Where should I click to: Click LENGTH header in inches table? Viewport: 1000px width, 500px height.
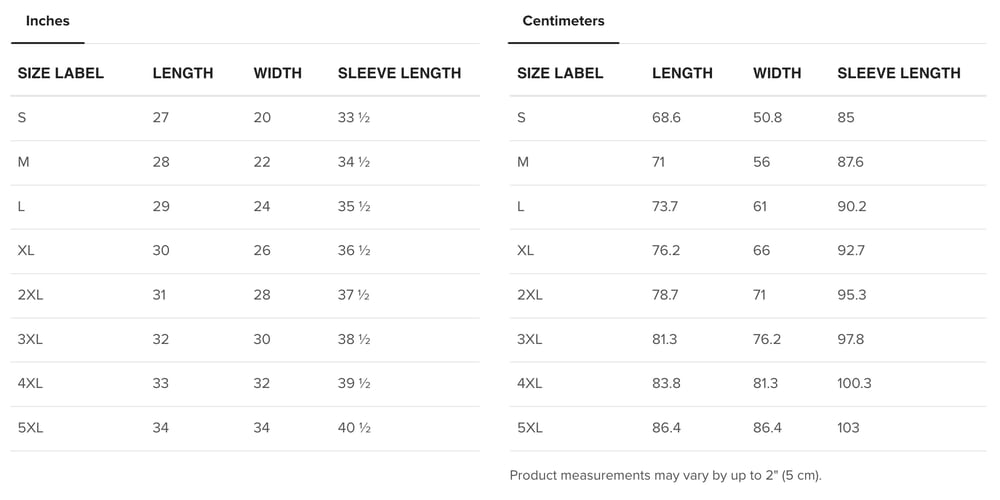point(182,73)
